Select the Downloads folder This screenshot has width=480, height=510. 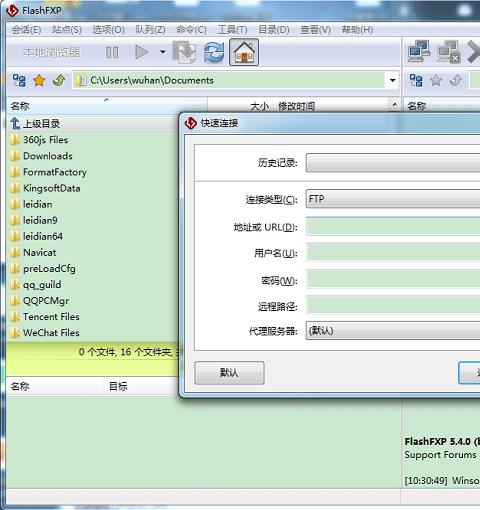93,156
